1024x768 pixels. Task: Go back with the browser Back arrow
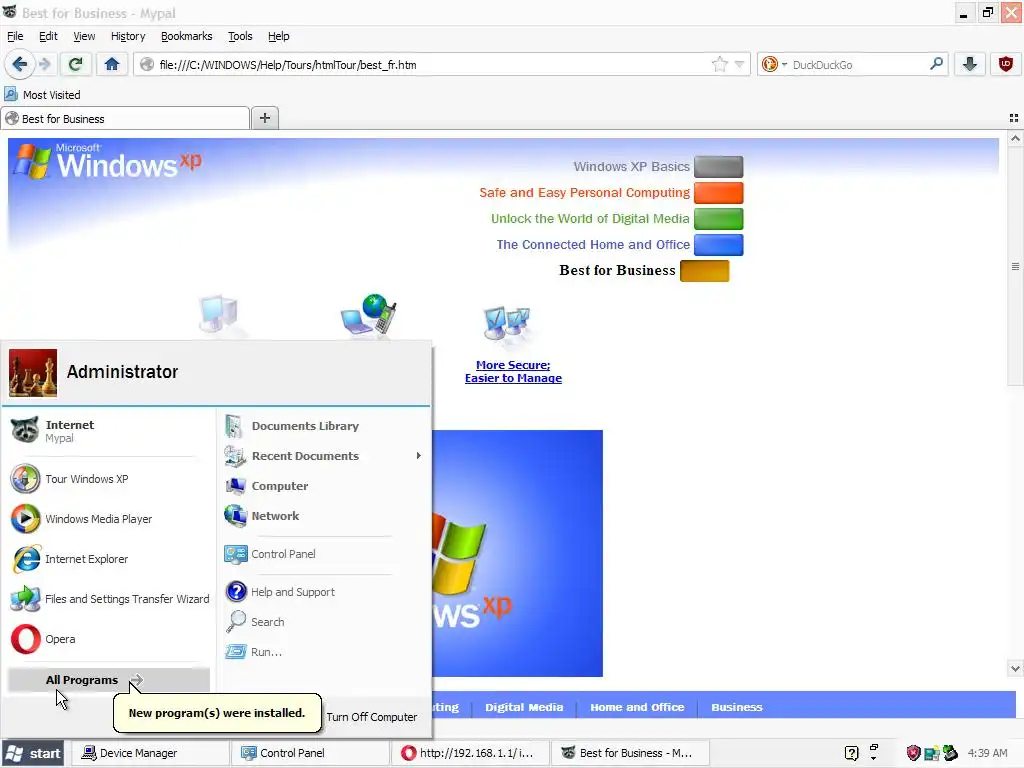pos(19,64)
